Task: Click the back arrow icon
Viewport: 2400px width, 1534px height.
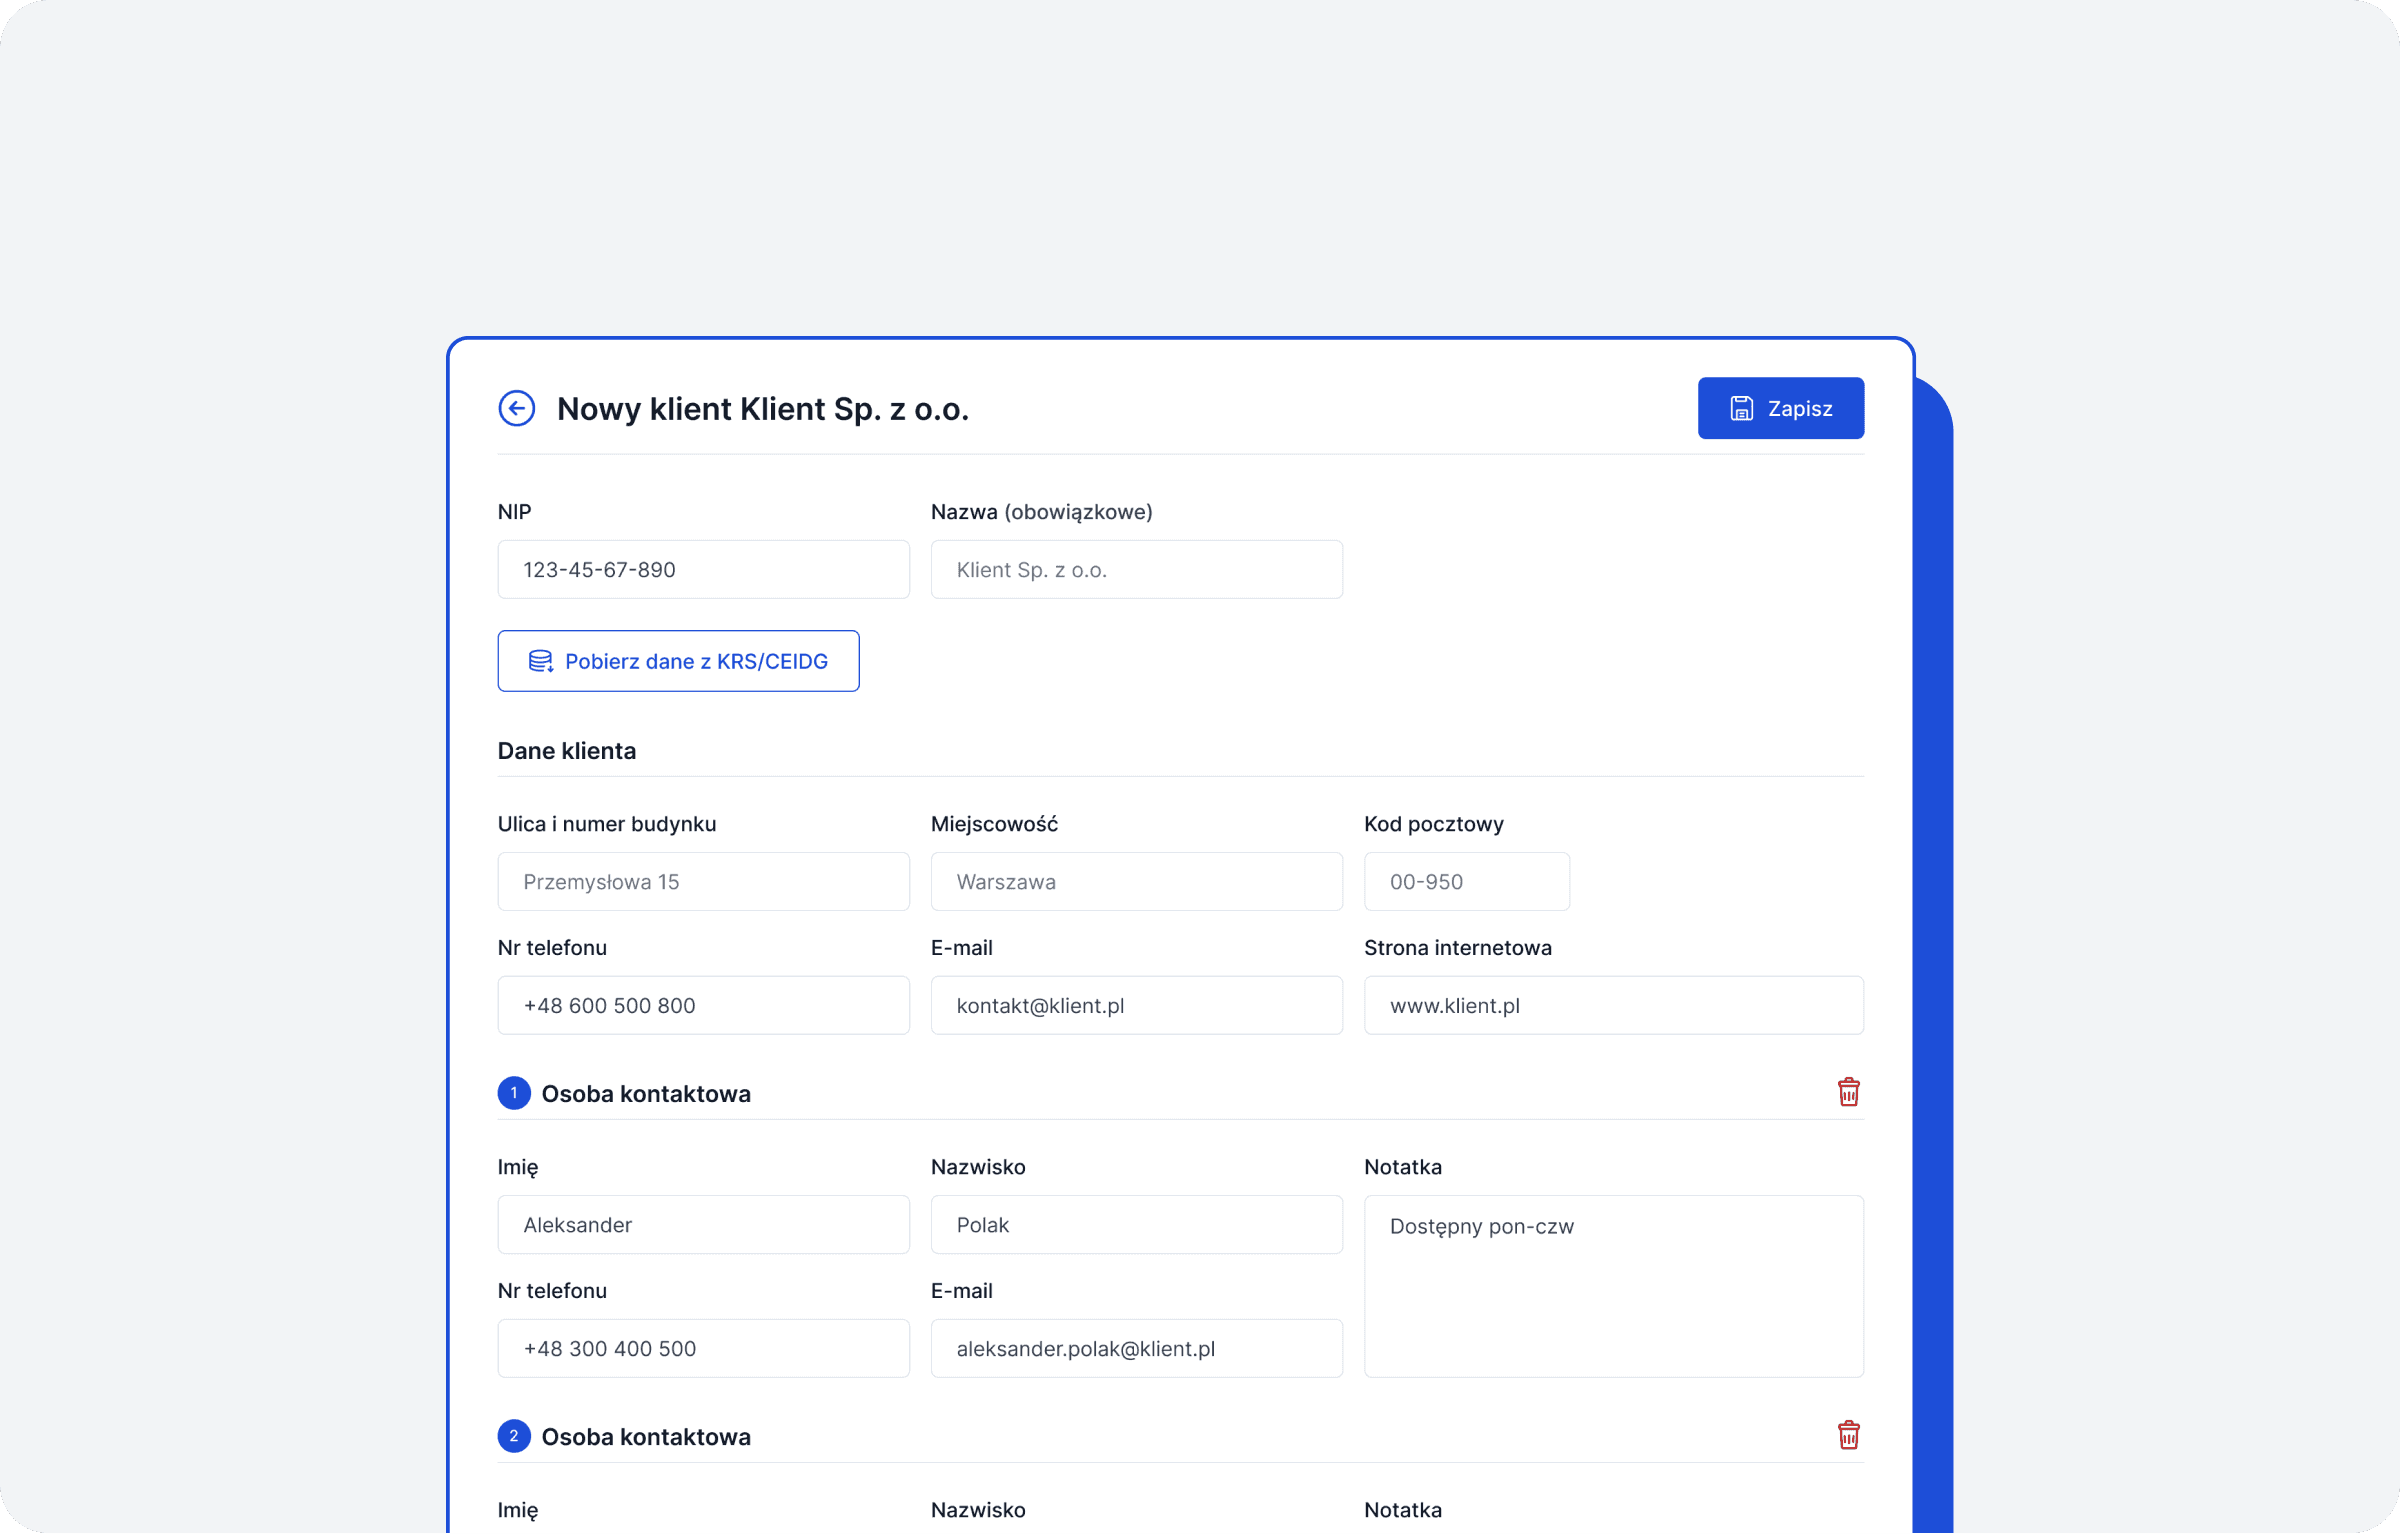Action: click(x=516, y=408)
